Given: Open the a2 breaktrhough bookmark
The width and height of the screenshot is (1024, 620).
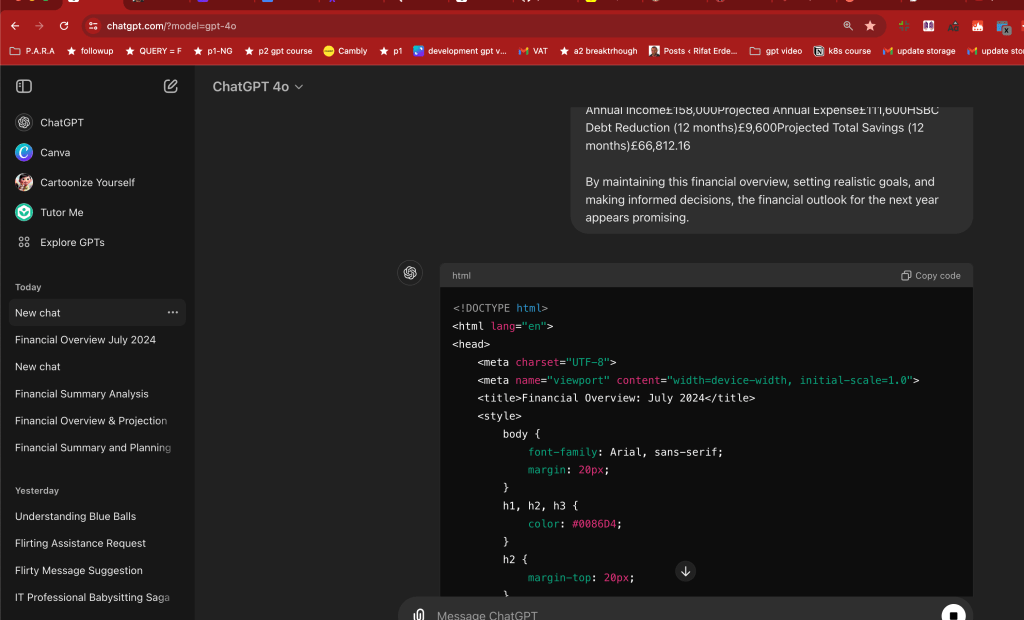Looking at the screenshot, I should tap(598, 51).
